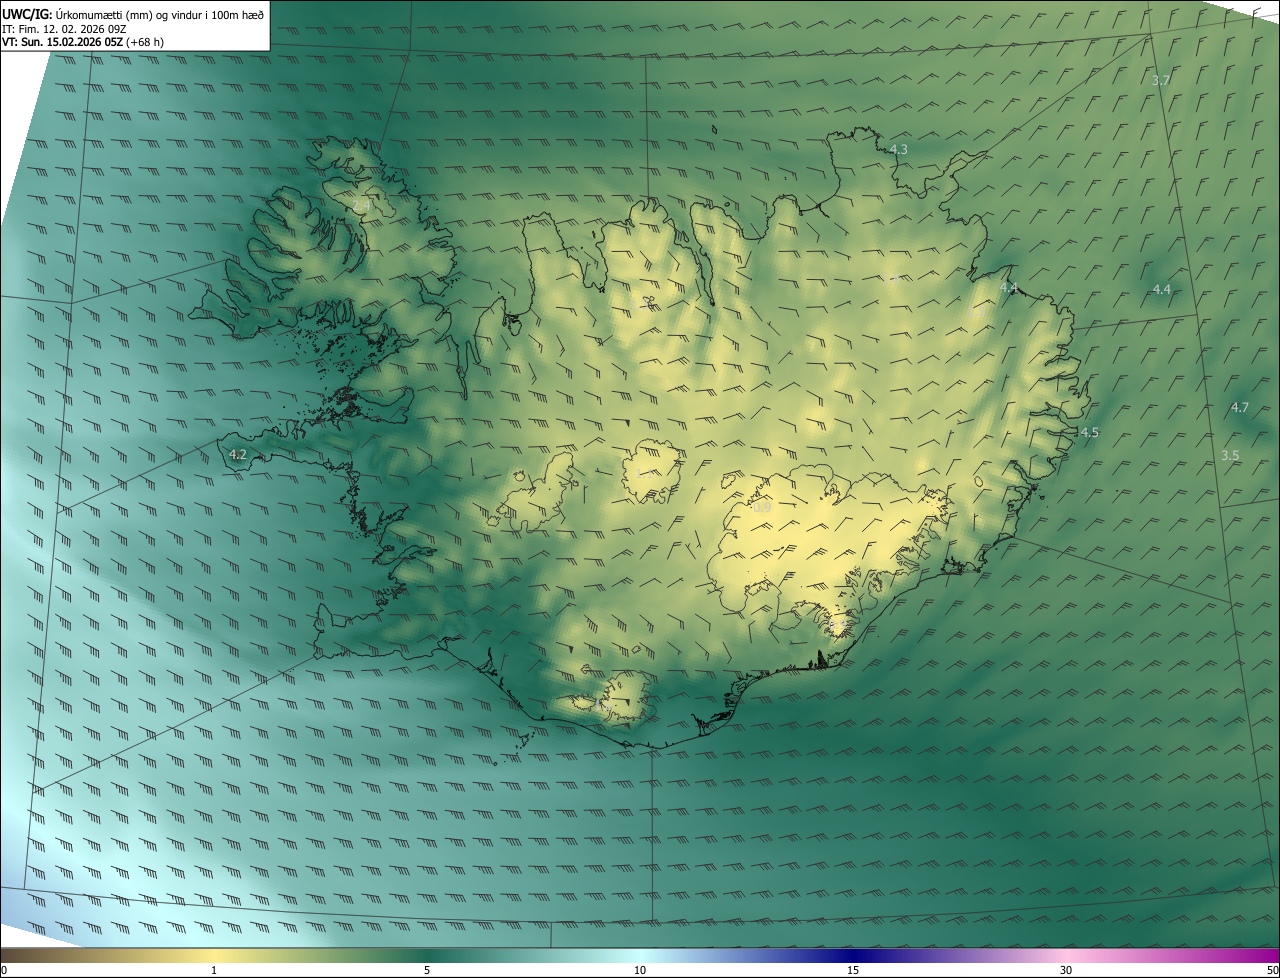Click the map title 'Úrkomumætti (mm) og vindur í 100m hæð'
Viewport: 1280px width, 978px height.
click(160, 14)
